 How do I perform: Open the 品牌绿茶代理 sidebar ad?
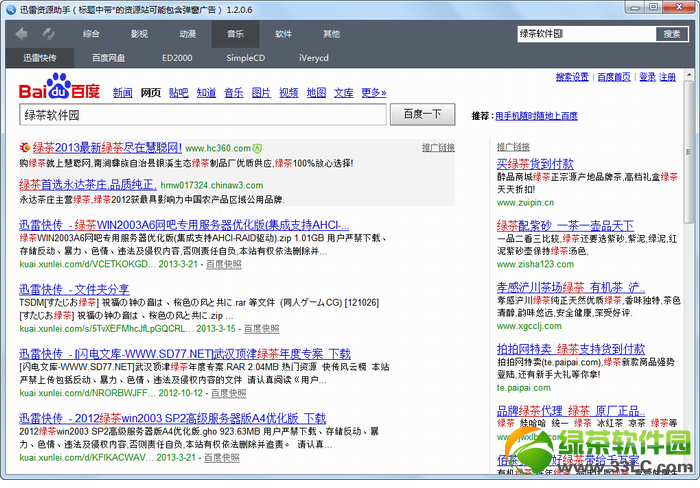(571, 410)
